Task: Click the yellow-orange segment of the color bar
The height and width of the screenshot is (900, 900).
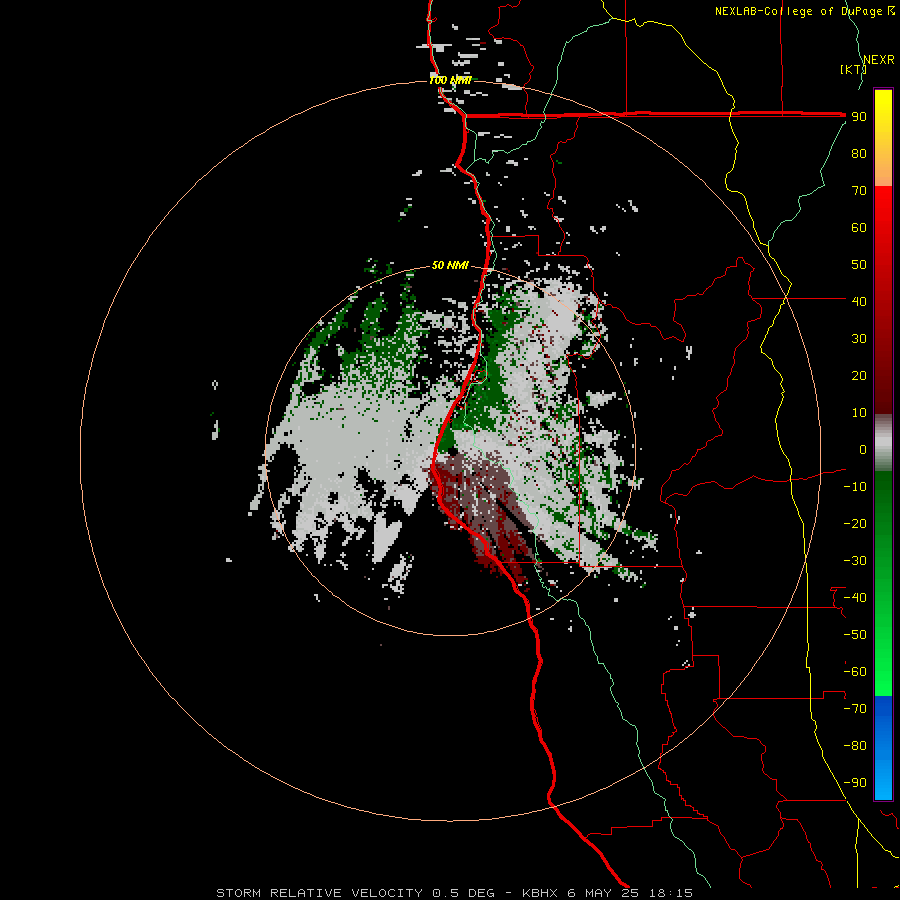Action: 883,138
